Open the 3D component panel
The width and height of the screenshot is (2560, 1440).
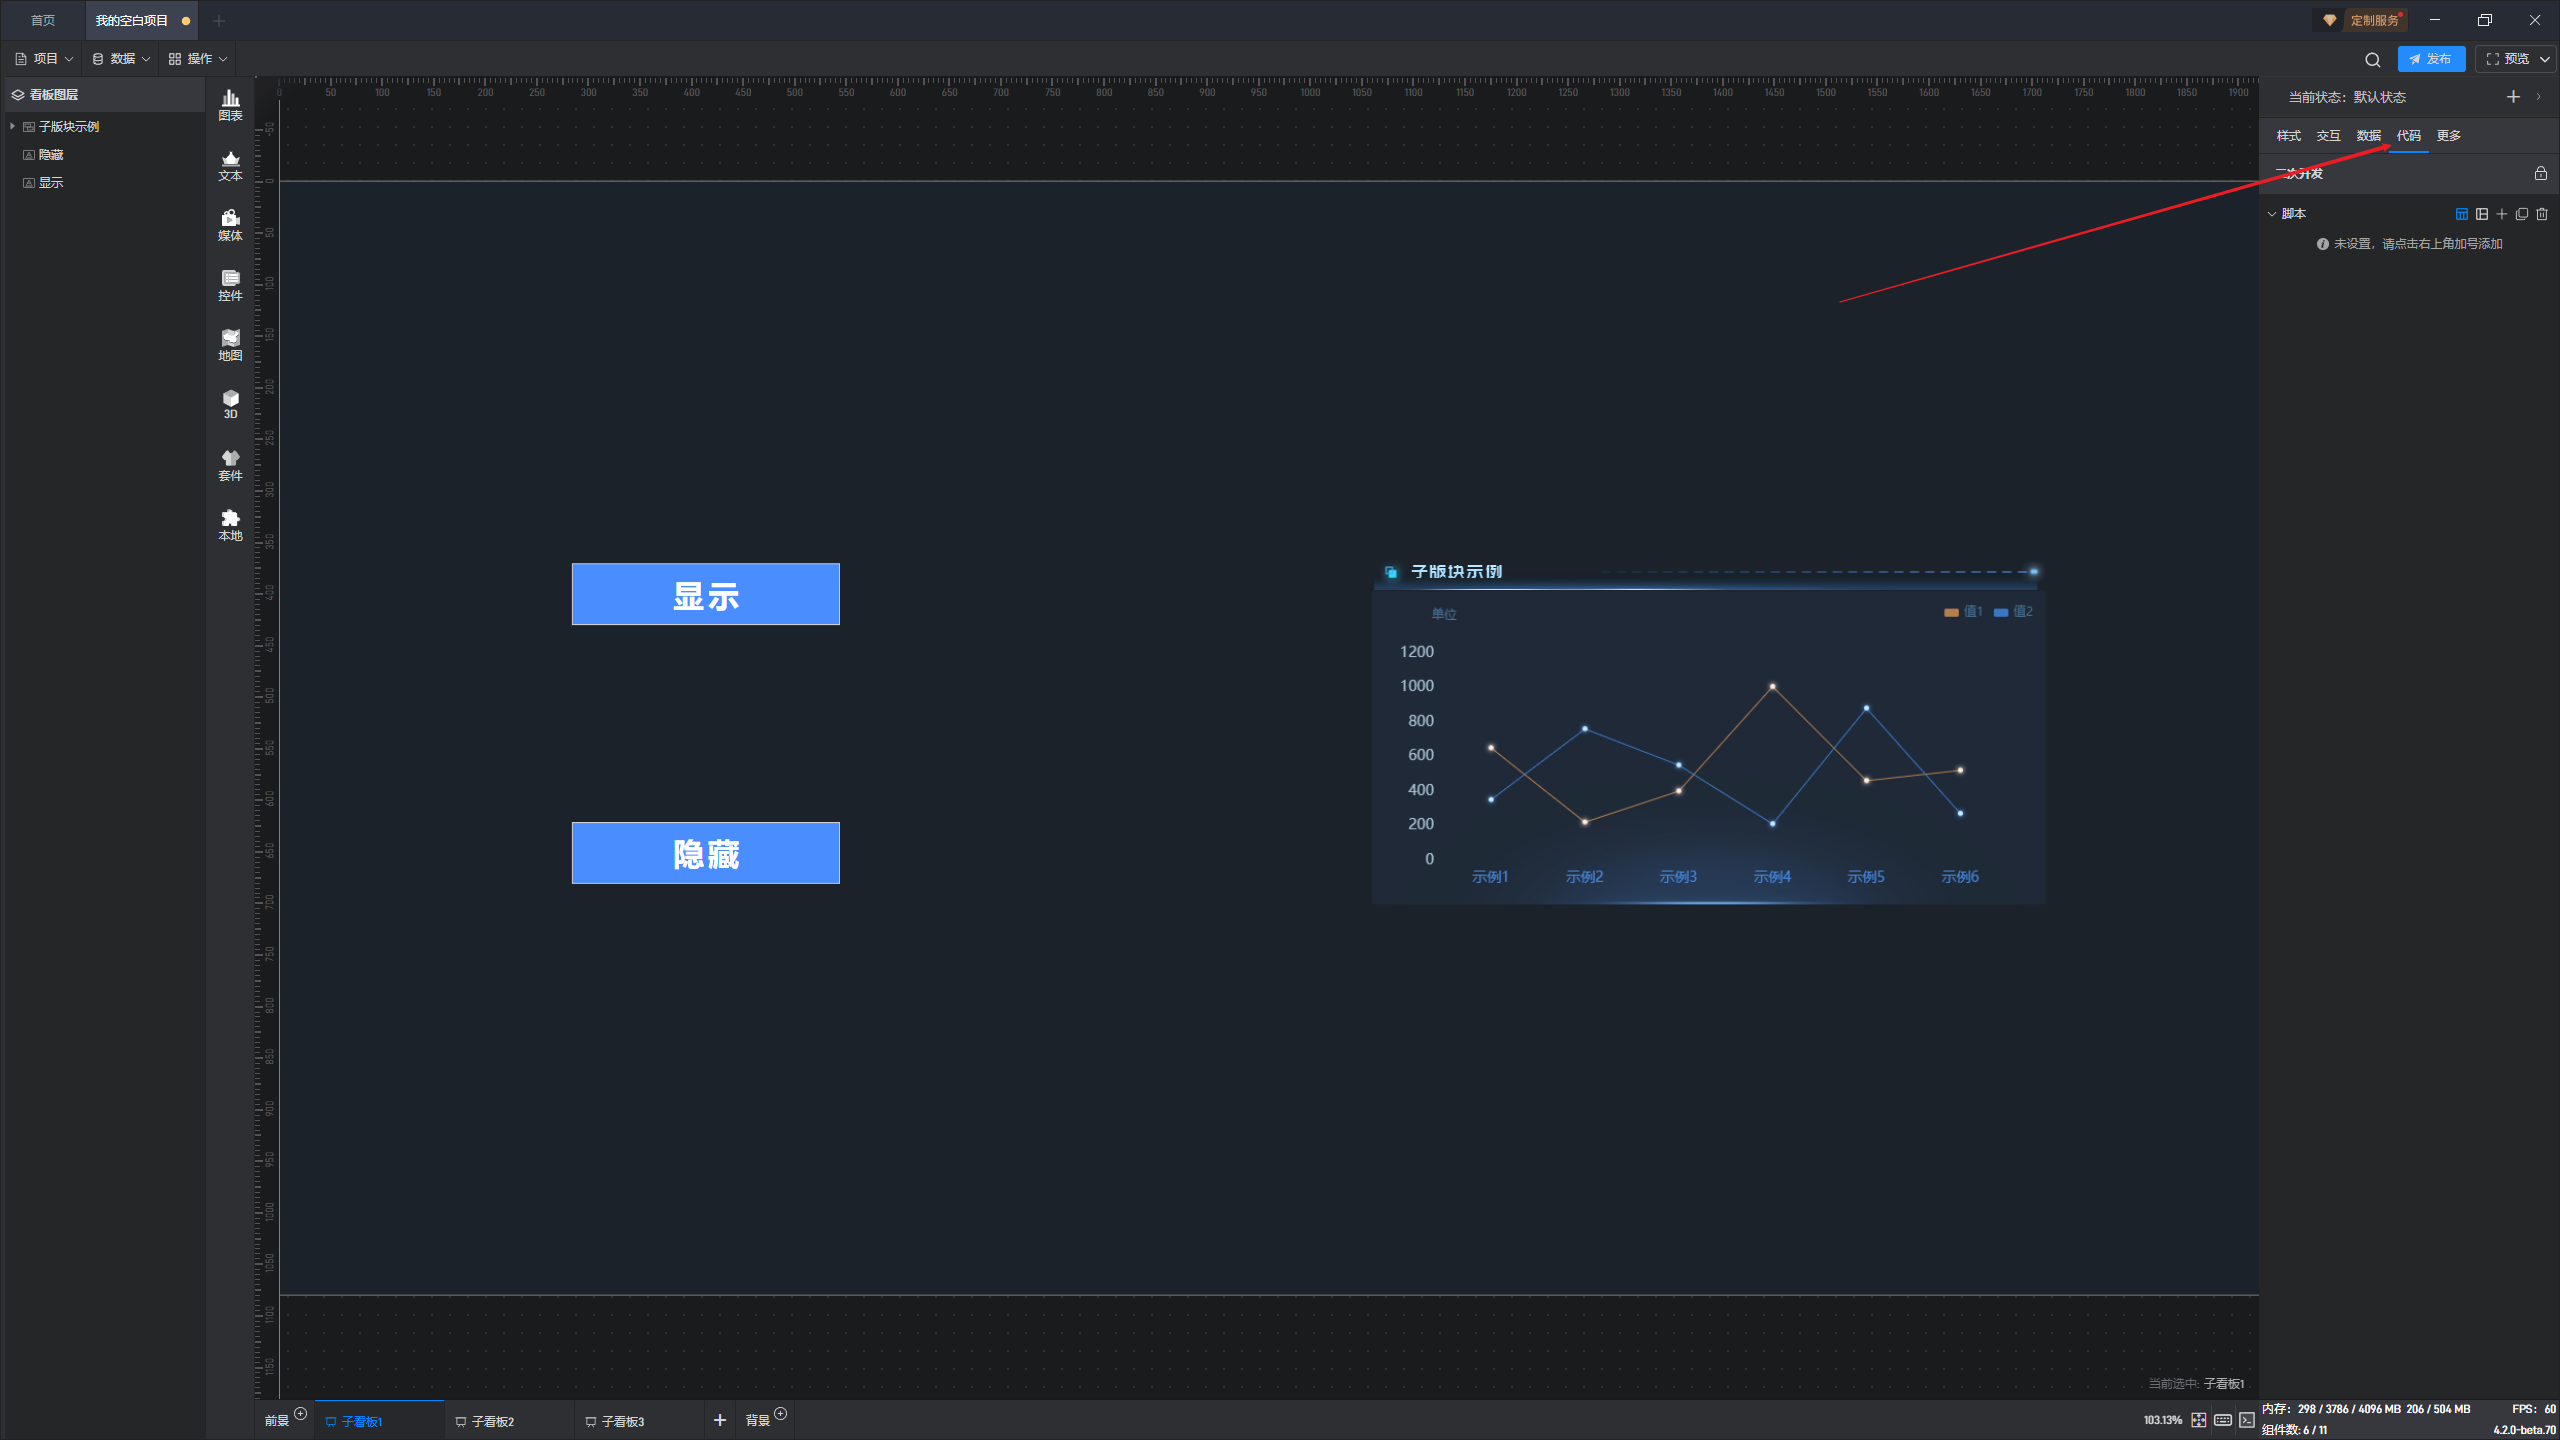230,404
